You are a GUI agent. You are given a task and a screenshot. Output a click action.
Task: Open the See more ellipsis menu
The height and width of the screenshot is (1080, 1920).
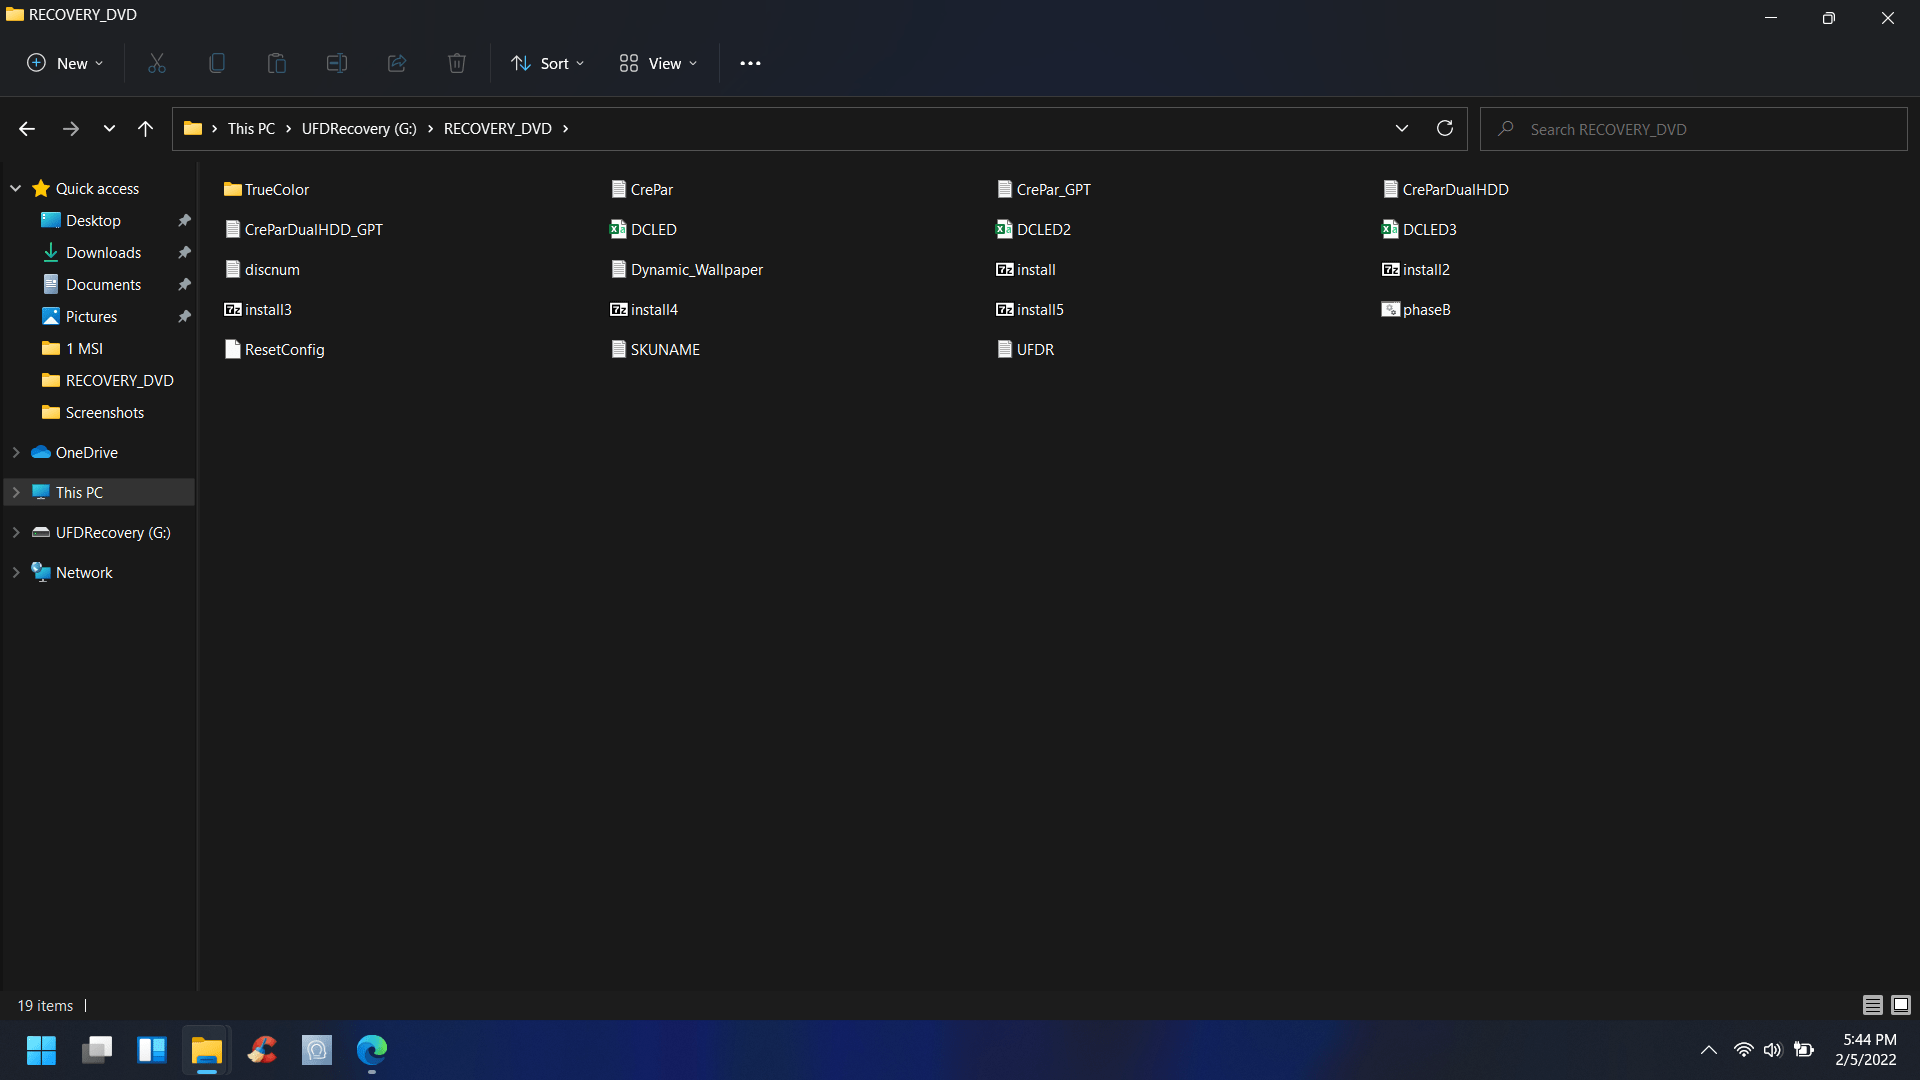click(x=750, y=62)
